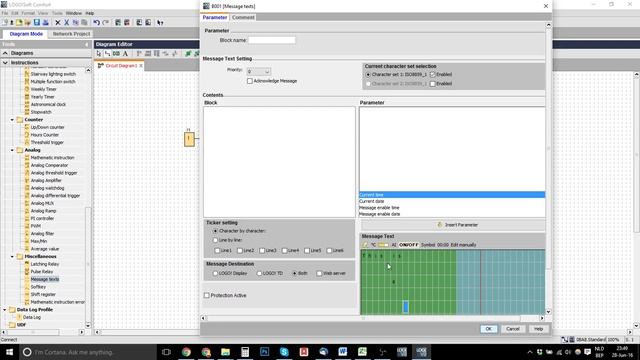This screenshot has width=640, height=360.
Task: Open File Explorer from the taskbar
Action: (225, 352)
